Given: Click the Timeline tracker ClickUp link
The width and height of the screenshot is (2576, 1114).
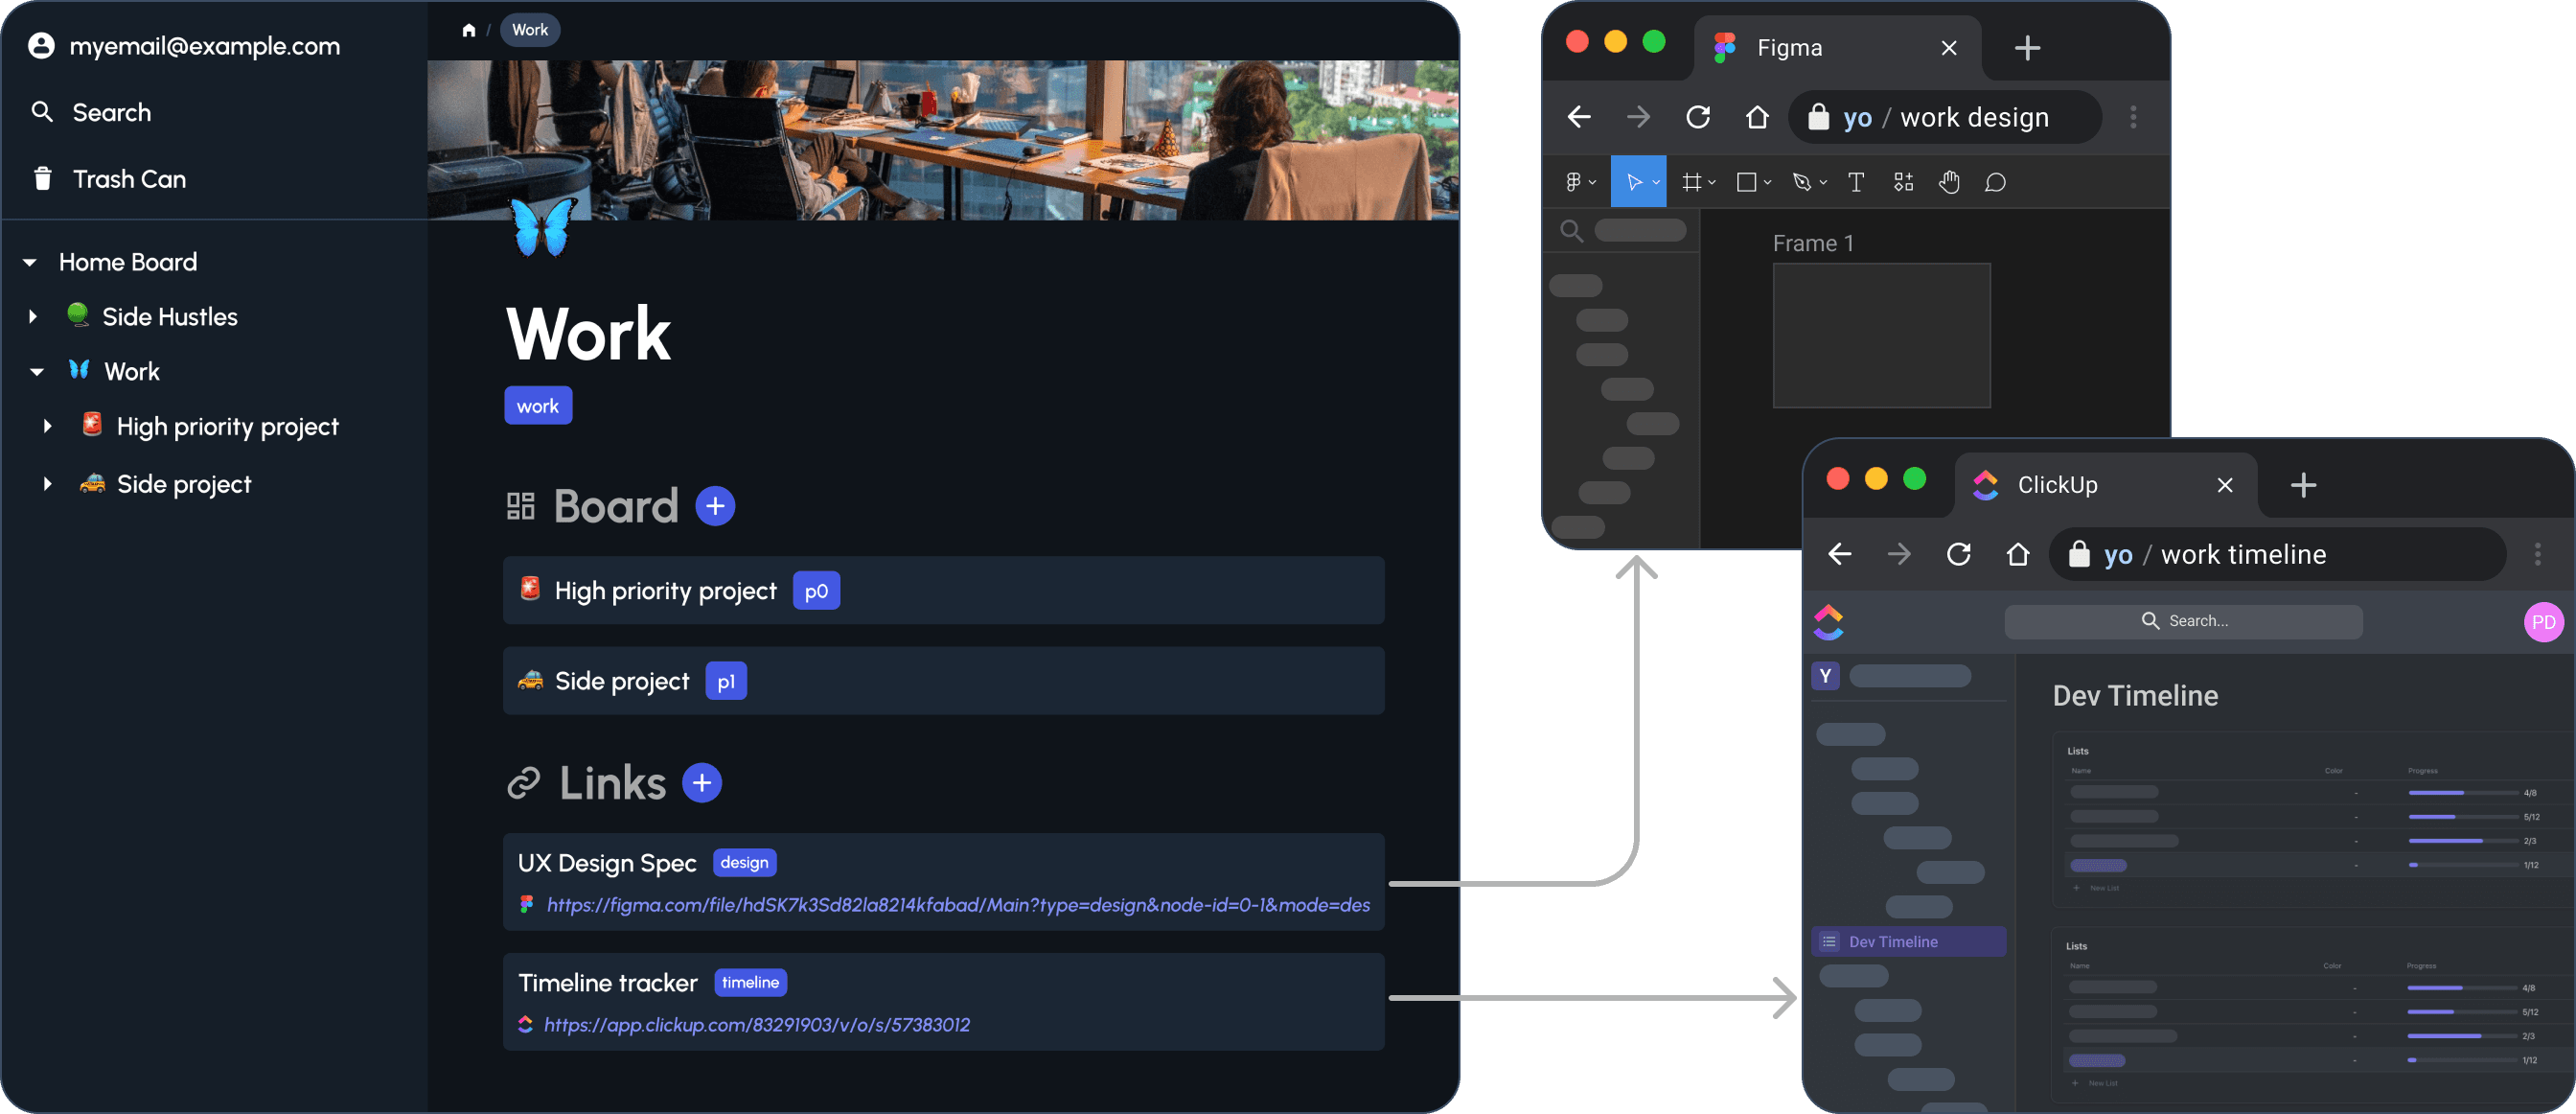Looking at the screenshot, I should click(756, 1024).
